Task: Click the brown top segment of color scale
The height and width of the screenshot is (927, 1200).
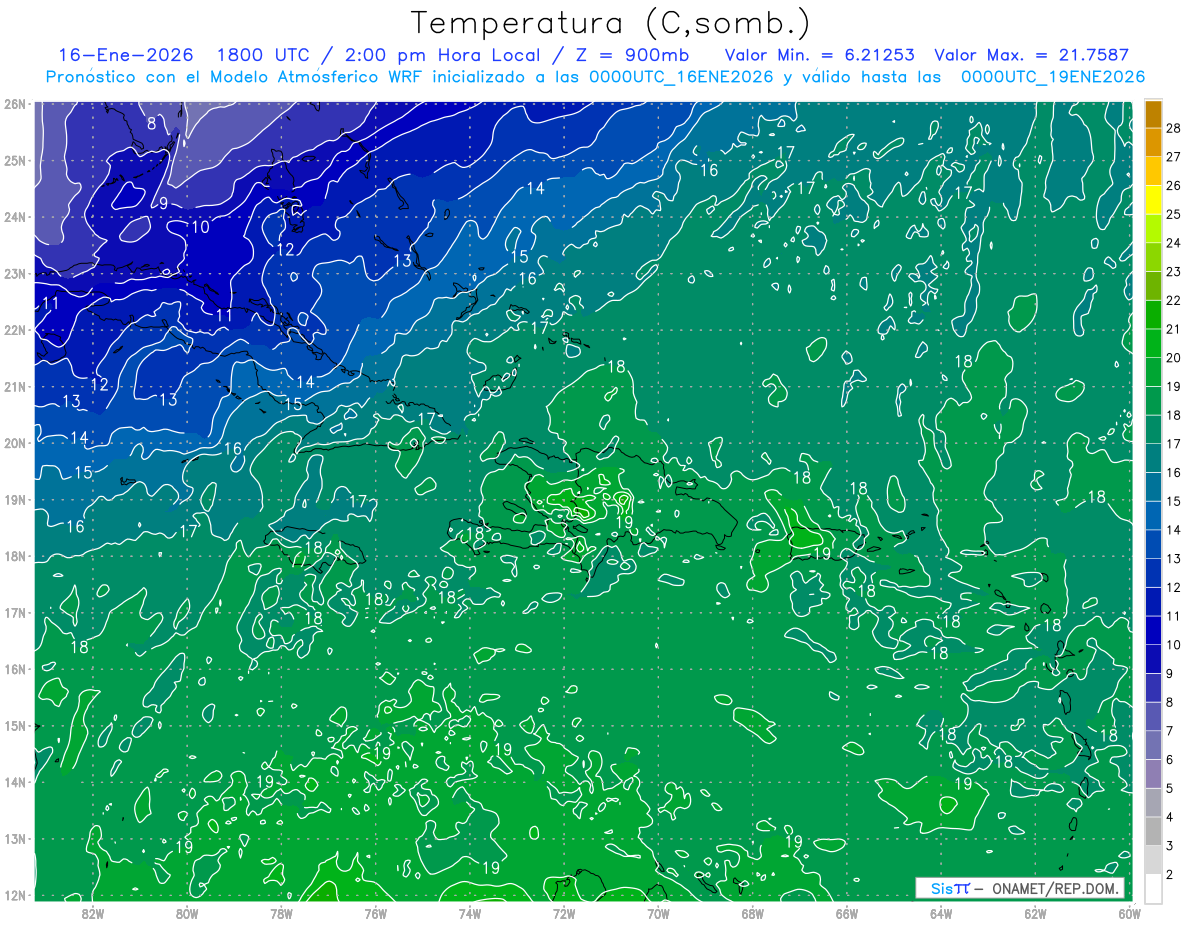Action: tap(1153, 114)
